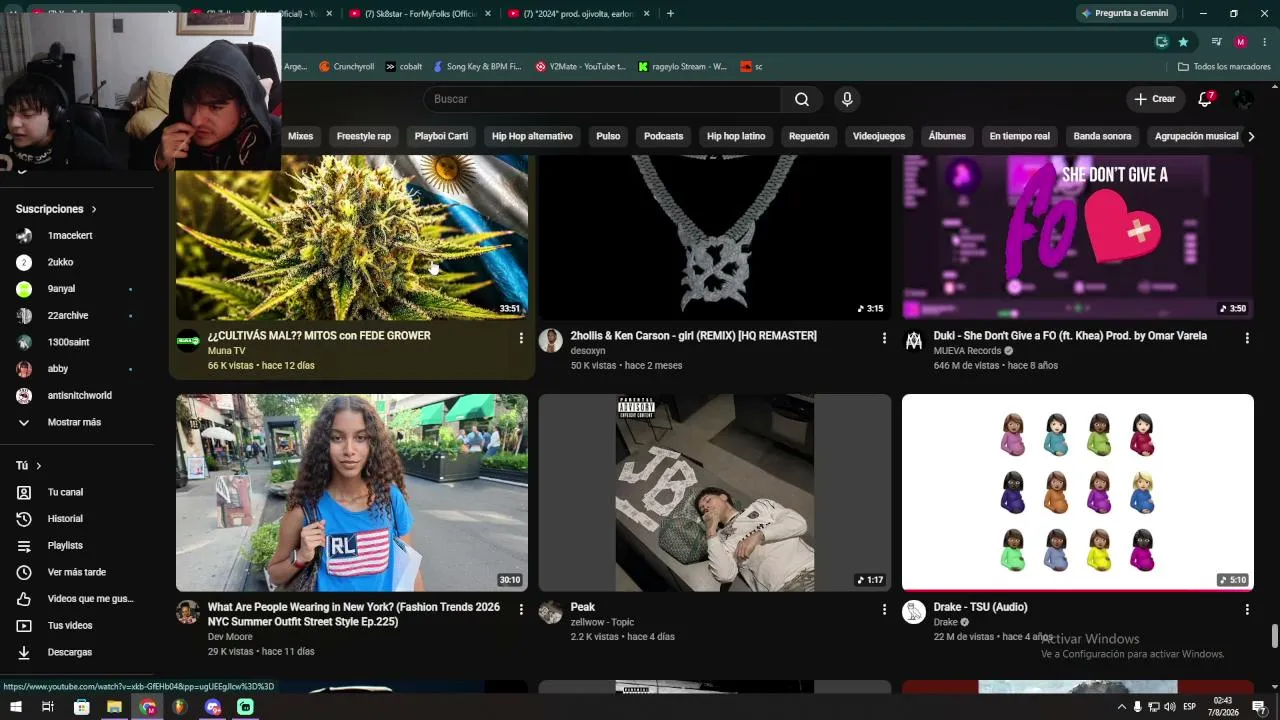Open Muna TV channel avatar
1280x720 pixels.
coord(188,341)
